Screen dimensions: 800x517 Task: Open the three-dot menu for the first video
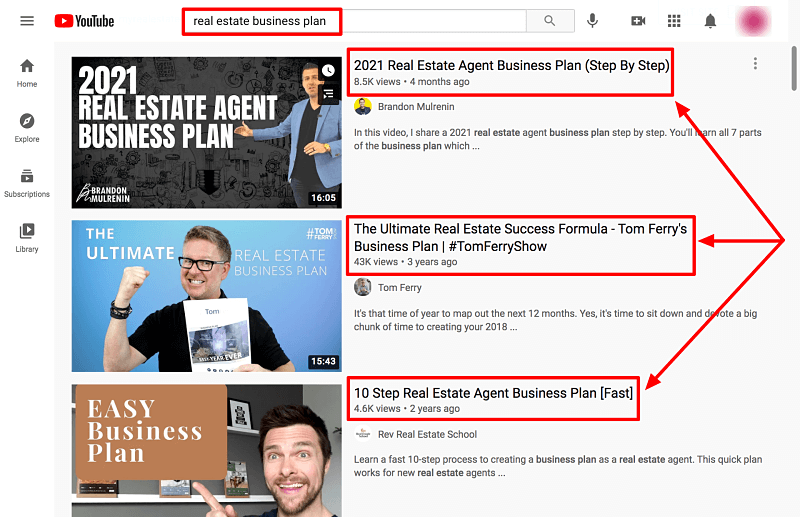pos(755,64)
